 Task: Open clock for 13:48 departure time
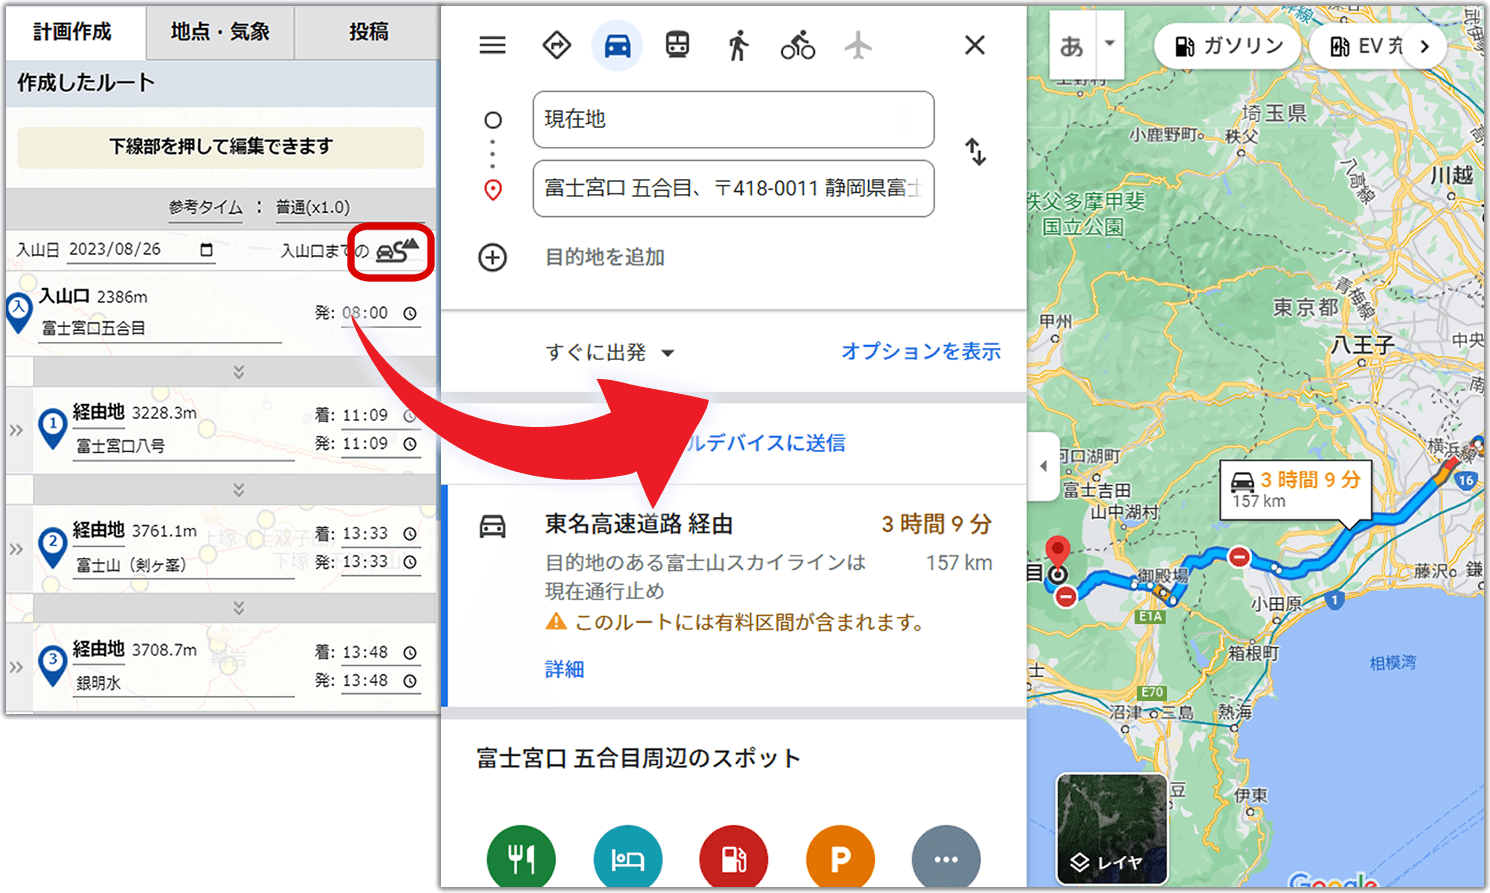(x=410, y=681)
